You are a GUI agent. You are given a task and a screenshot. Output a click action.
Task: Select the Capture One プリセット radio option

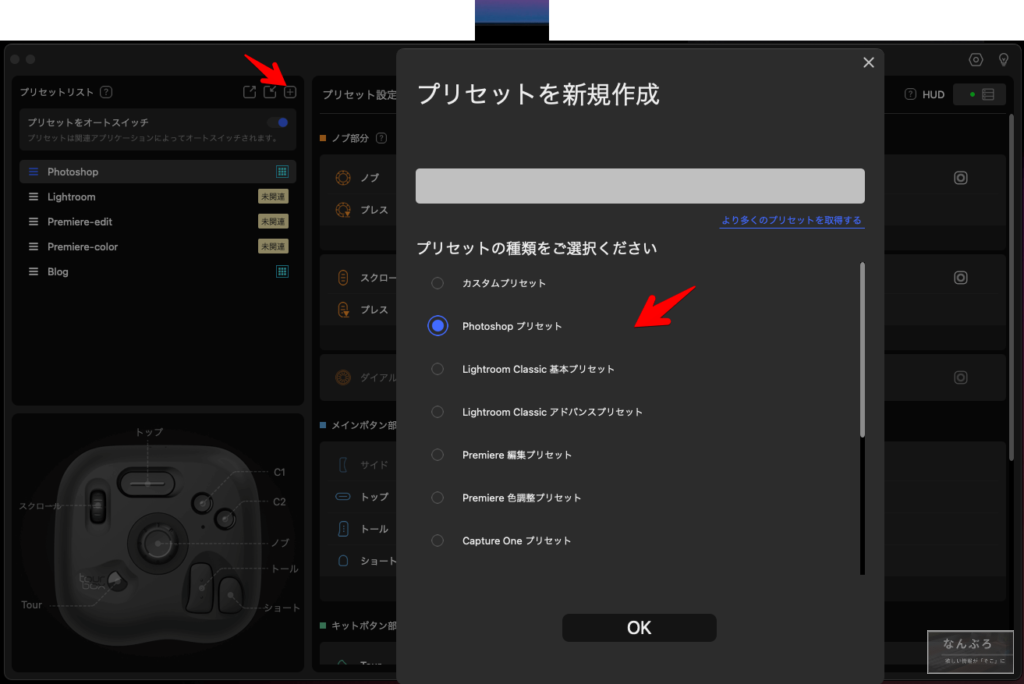coord(437,541)
